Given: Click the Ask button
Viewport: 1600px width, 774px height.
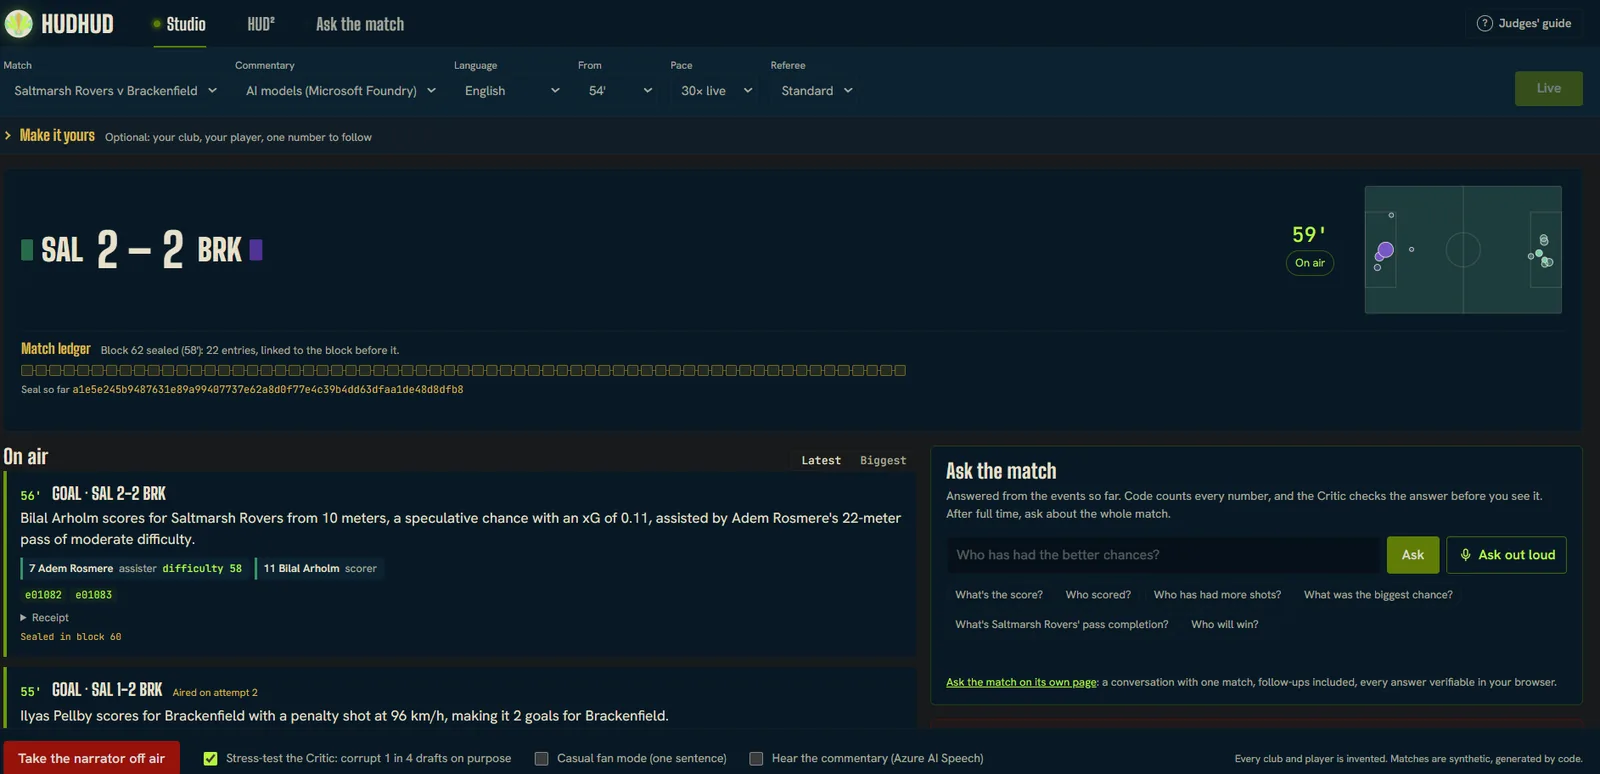Looking at the screenshot, I should (x=1413, y=555).
